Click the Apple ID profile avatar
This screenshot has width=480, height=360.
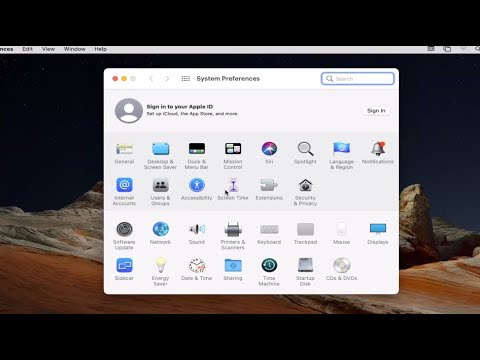129,111
